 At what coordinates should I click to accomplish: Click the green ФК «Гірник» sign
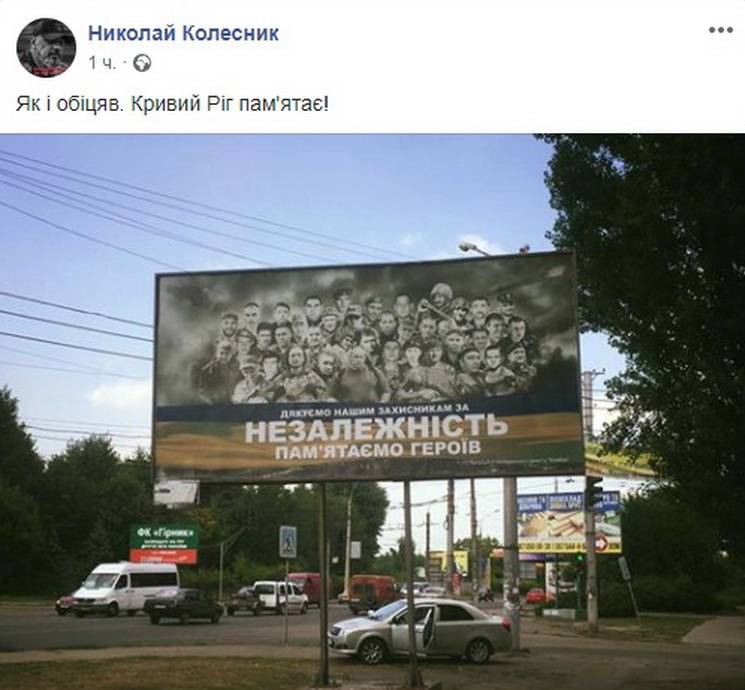163,545
